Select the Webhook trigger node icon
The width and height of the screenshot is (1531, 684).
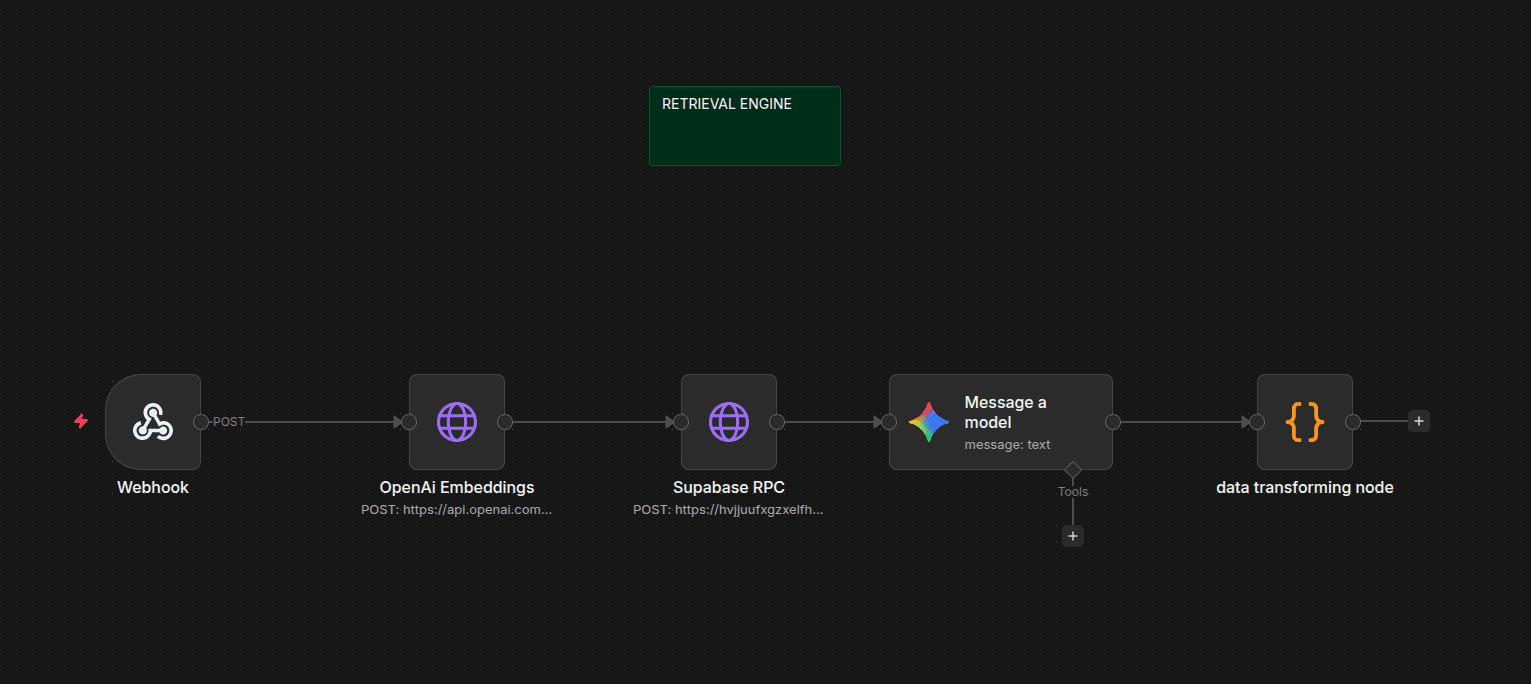click(153, 422)
